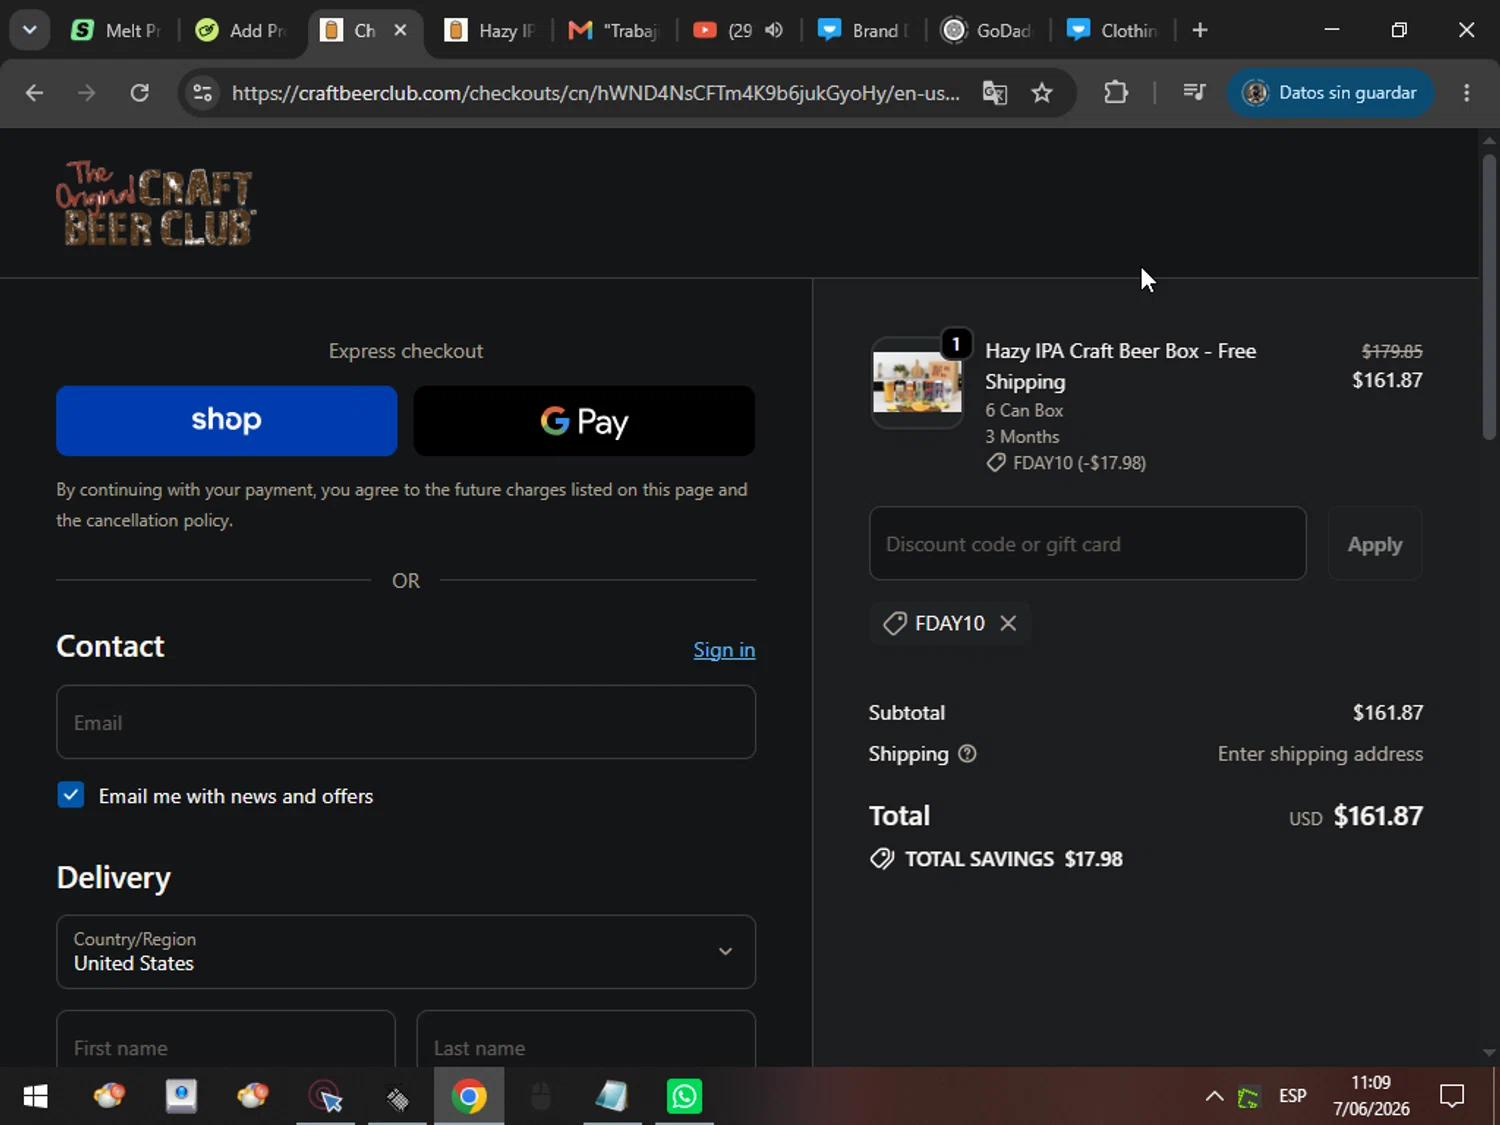Click the translate page icon

coord(995,93)
